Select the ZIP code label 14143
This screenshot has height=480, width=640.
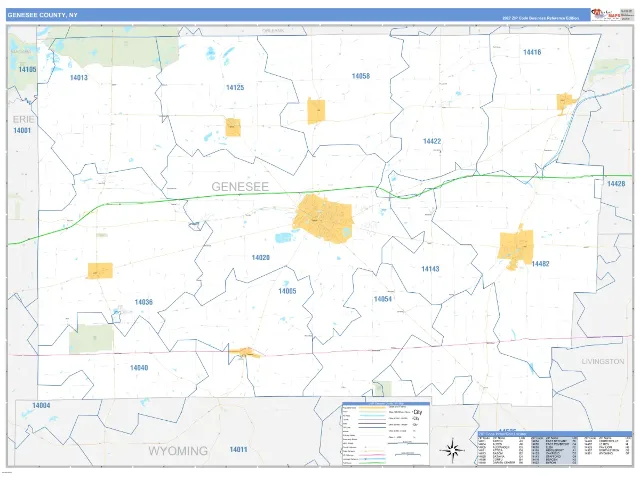[x=430, y=269]
